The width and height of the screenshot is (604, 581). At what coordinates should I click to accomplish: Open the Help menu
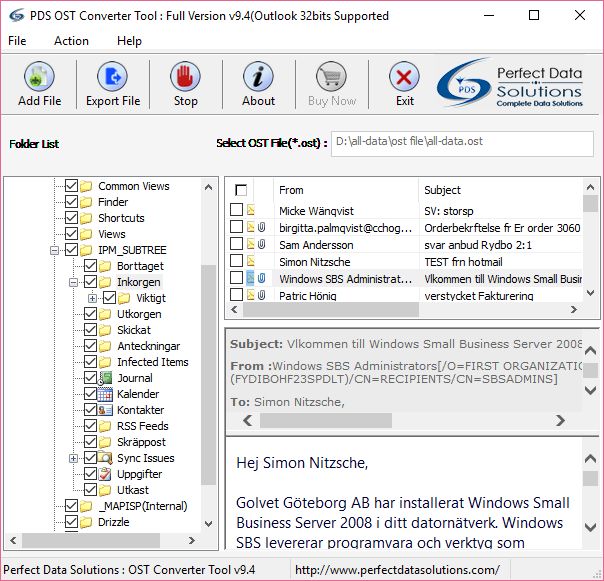129,41
